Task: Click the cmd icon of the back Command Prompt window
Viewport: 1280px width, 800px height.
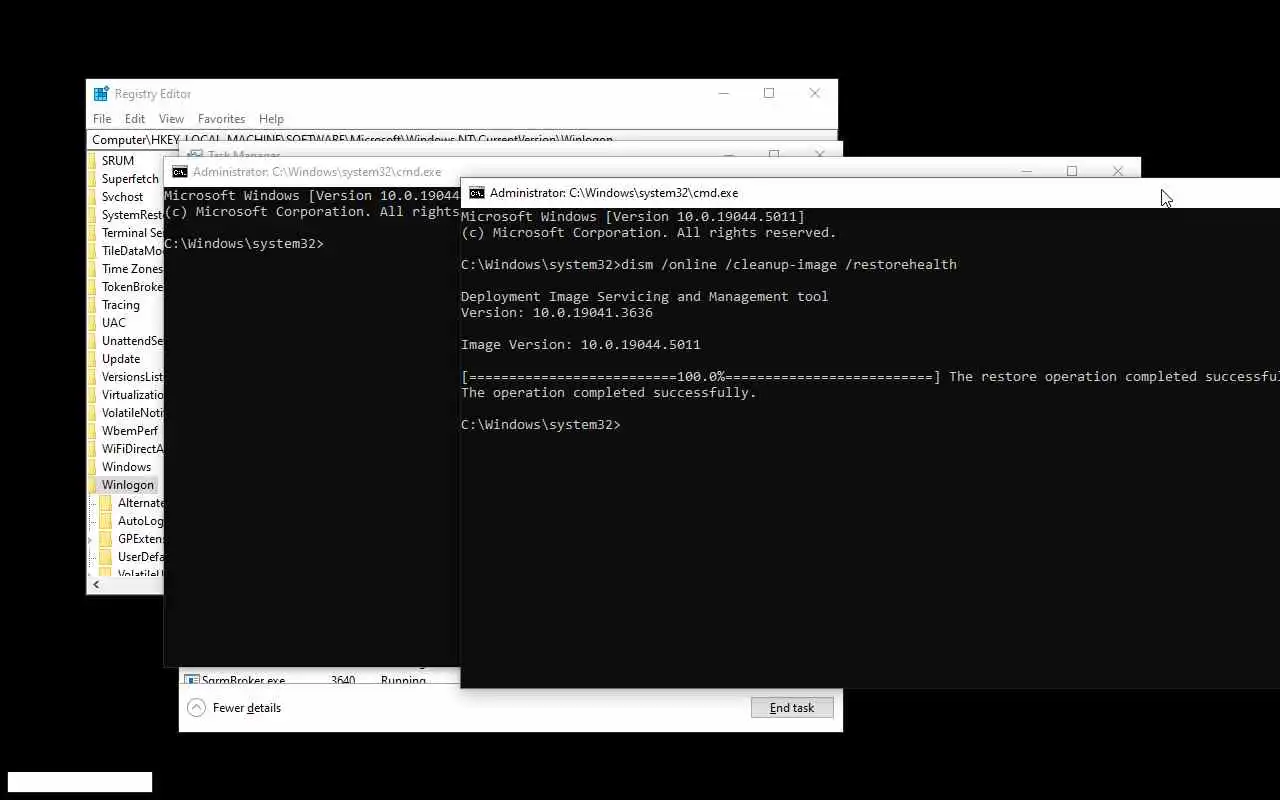Action: (180, 172)
